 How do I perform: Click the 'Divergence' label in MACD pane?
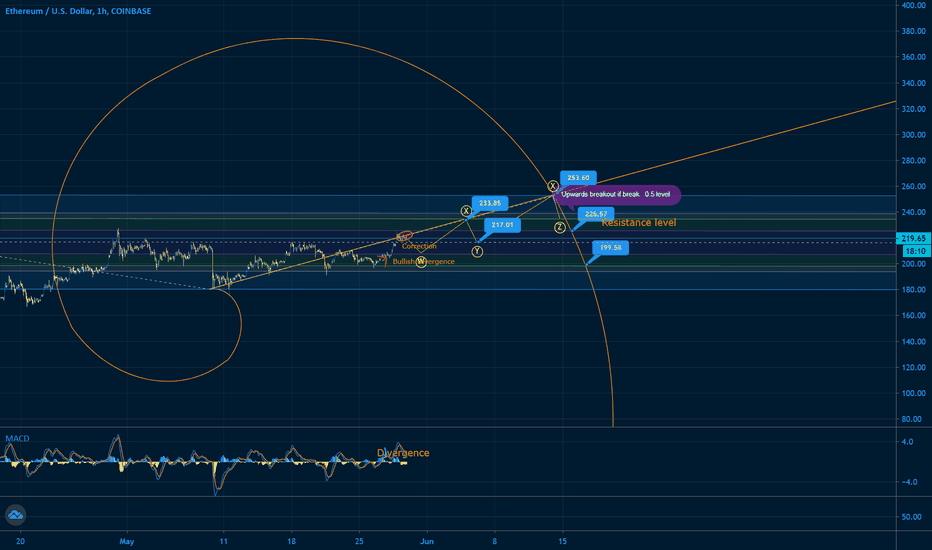403,452
